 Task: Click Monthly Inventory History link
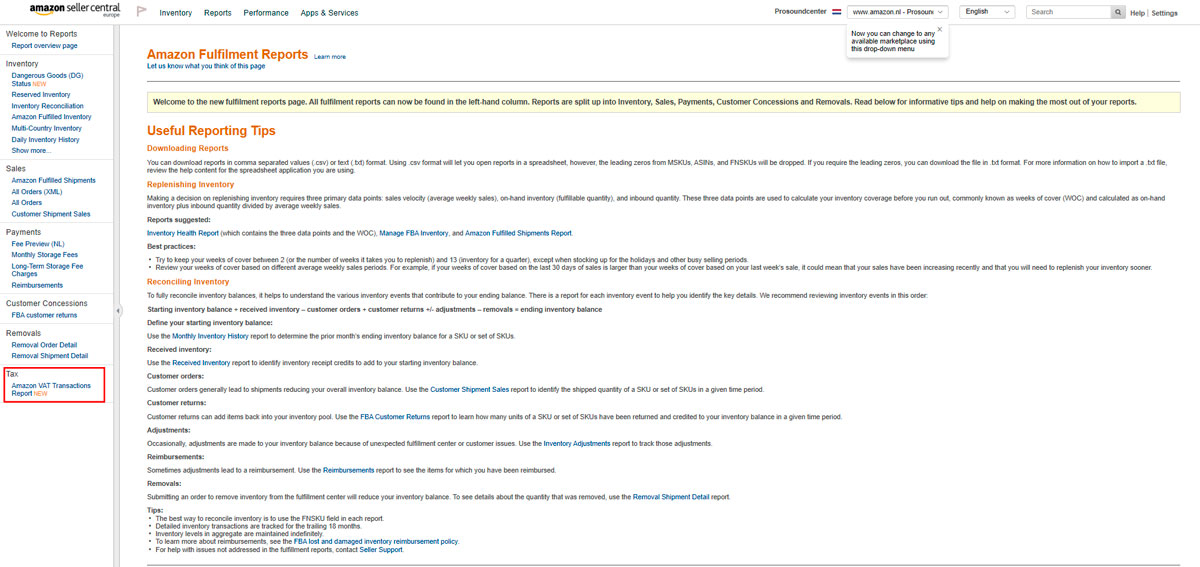[210, 336]
